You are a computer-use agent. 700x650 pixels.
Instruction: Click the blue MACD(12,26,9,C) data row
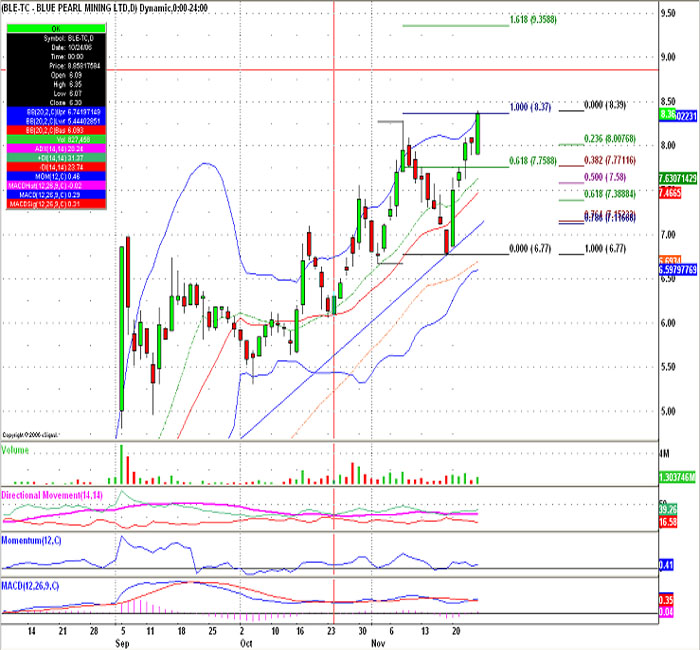56,195
